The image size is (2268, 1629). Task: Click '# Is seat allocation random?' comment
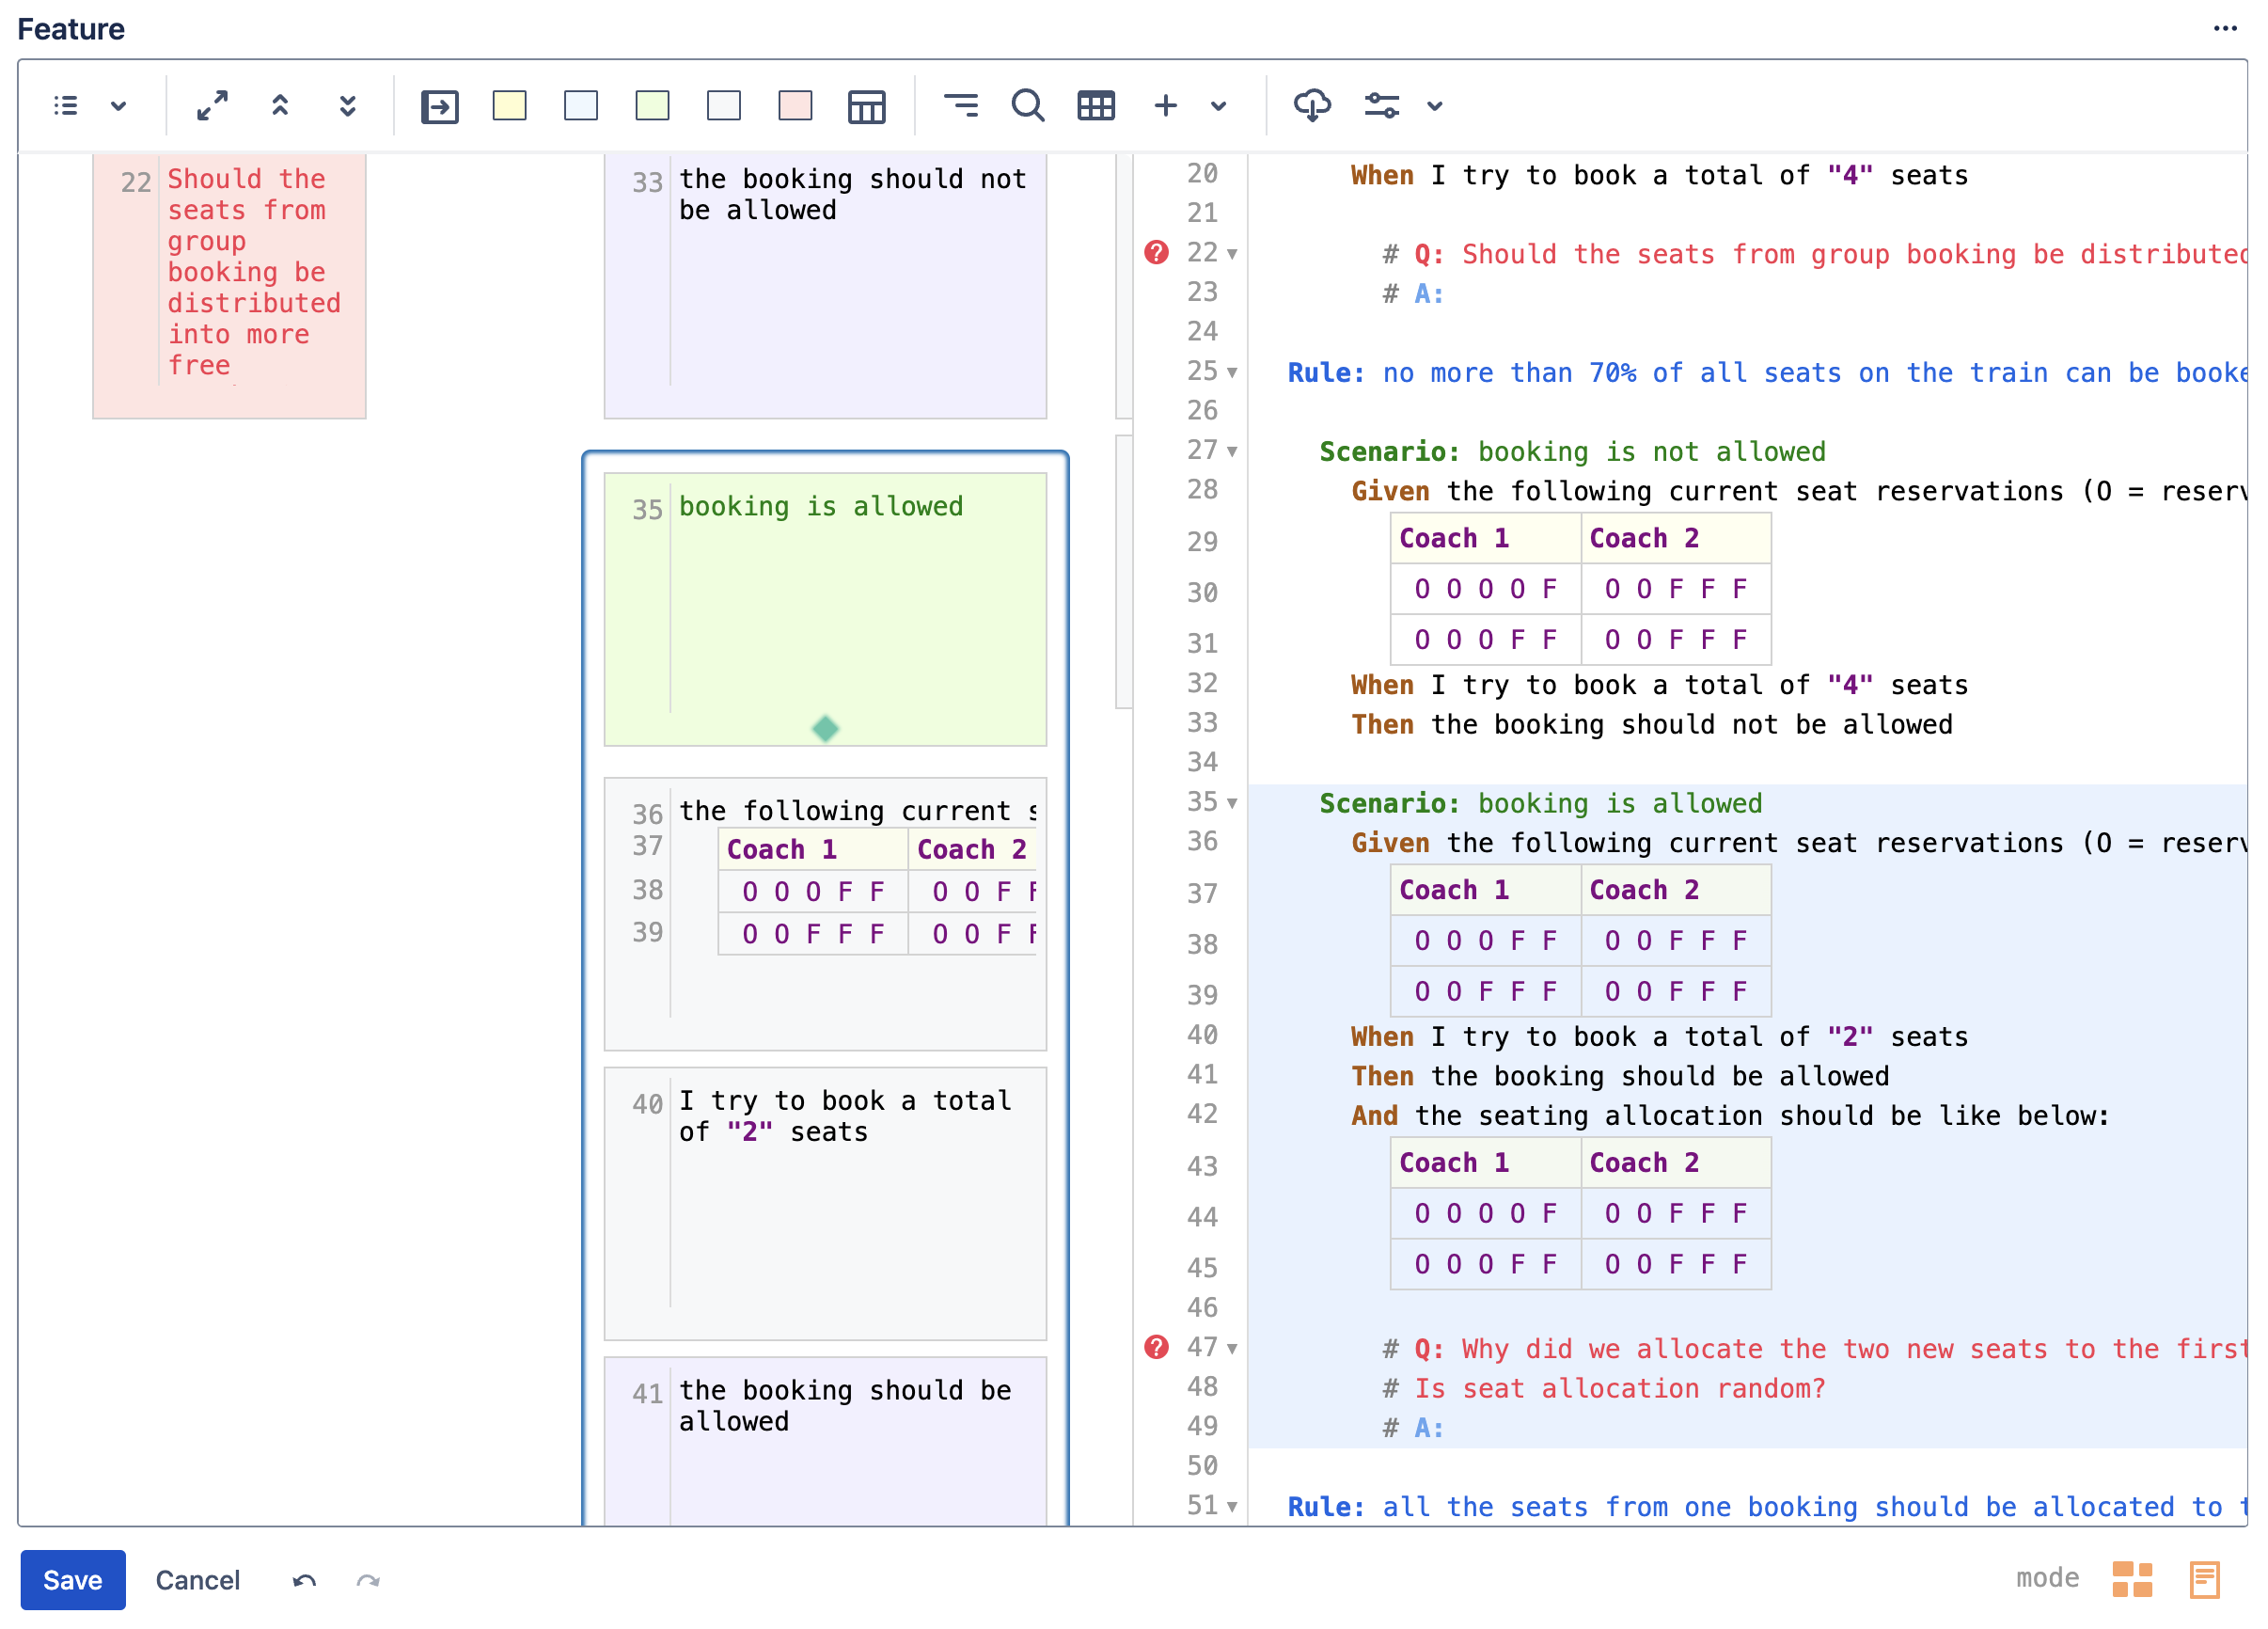[x=1604, y=1389]
